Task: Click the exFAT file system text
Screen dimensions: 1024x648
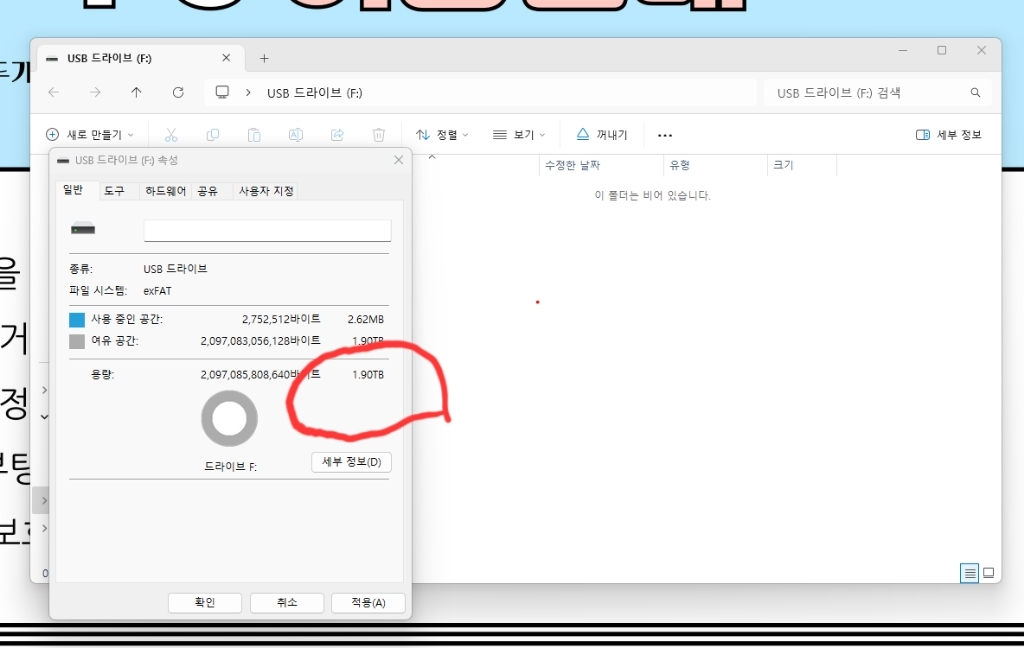Action: 157,291
